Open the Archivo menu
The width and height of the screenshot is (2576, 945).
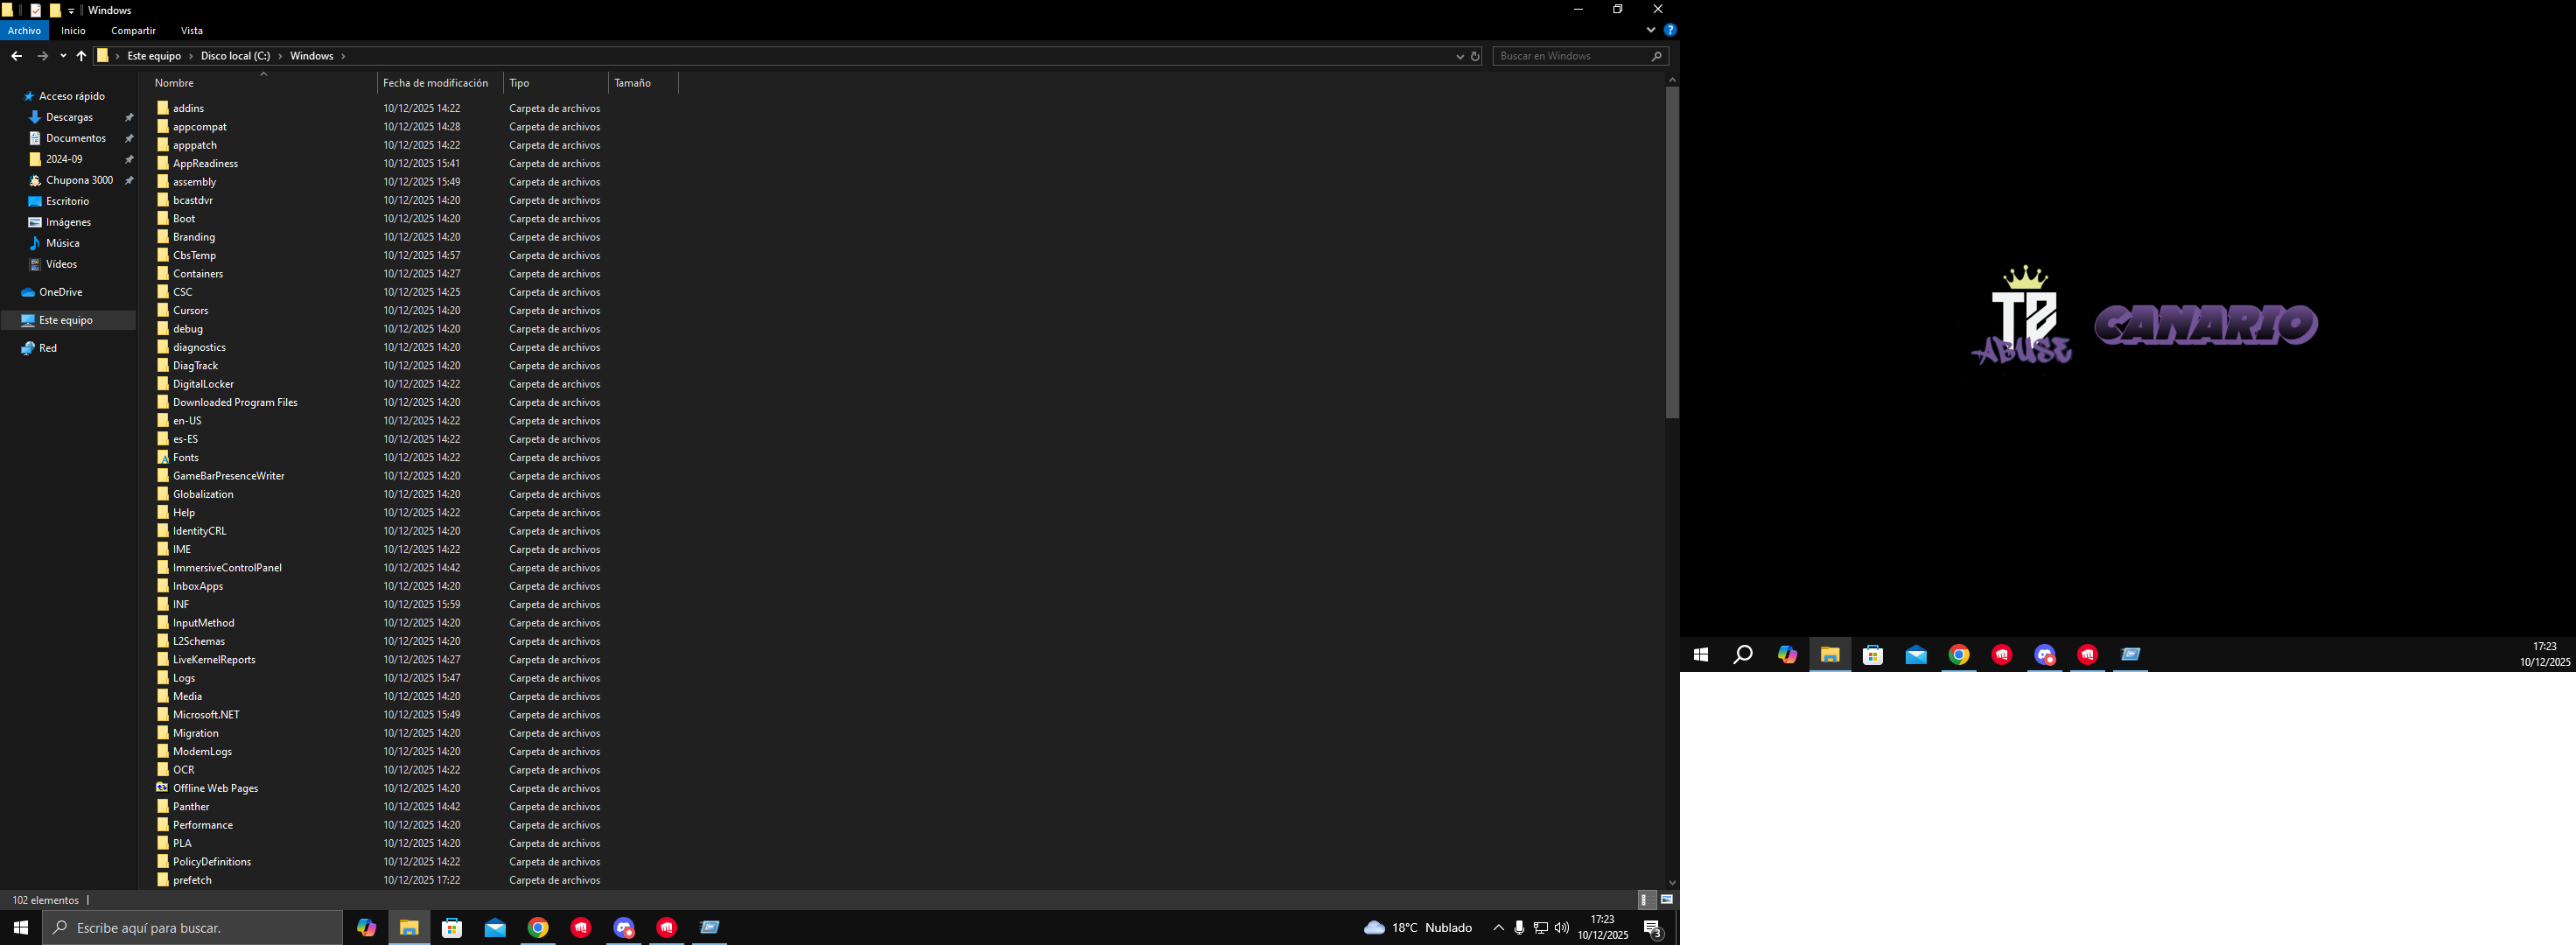click(24, 31)
